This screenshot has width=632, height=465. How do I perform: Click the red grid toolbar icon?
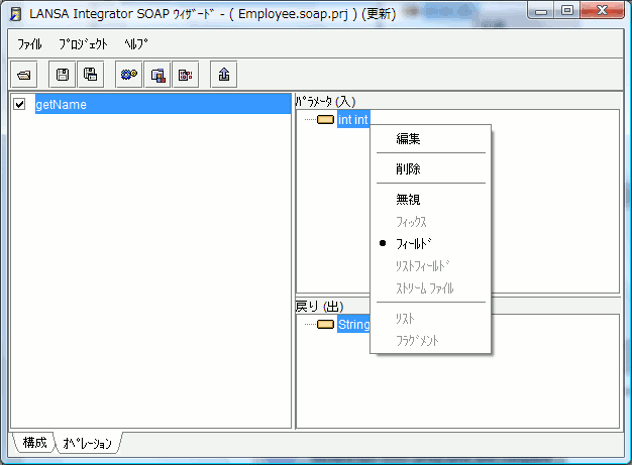185,75
